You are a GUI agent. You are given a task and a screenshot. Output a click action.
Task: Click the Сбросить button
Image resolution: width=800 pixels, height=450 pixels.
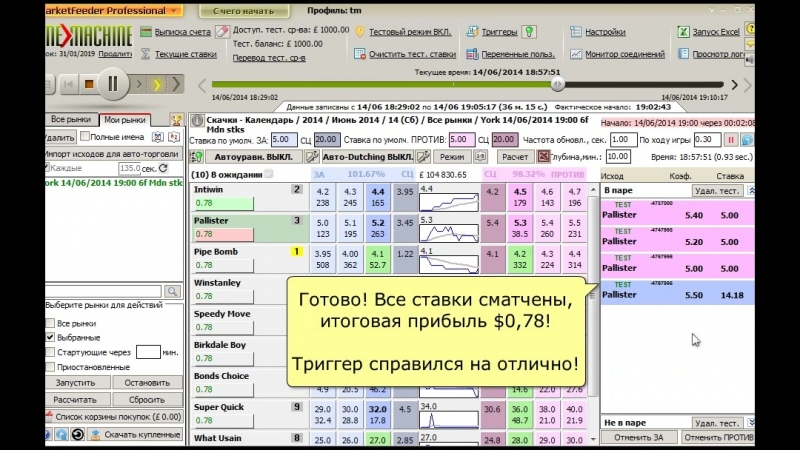coord(147,399)
